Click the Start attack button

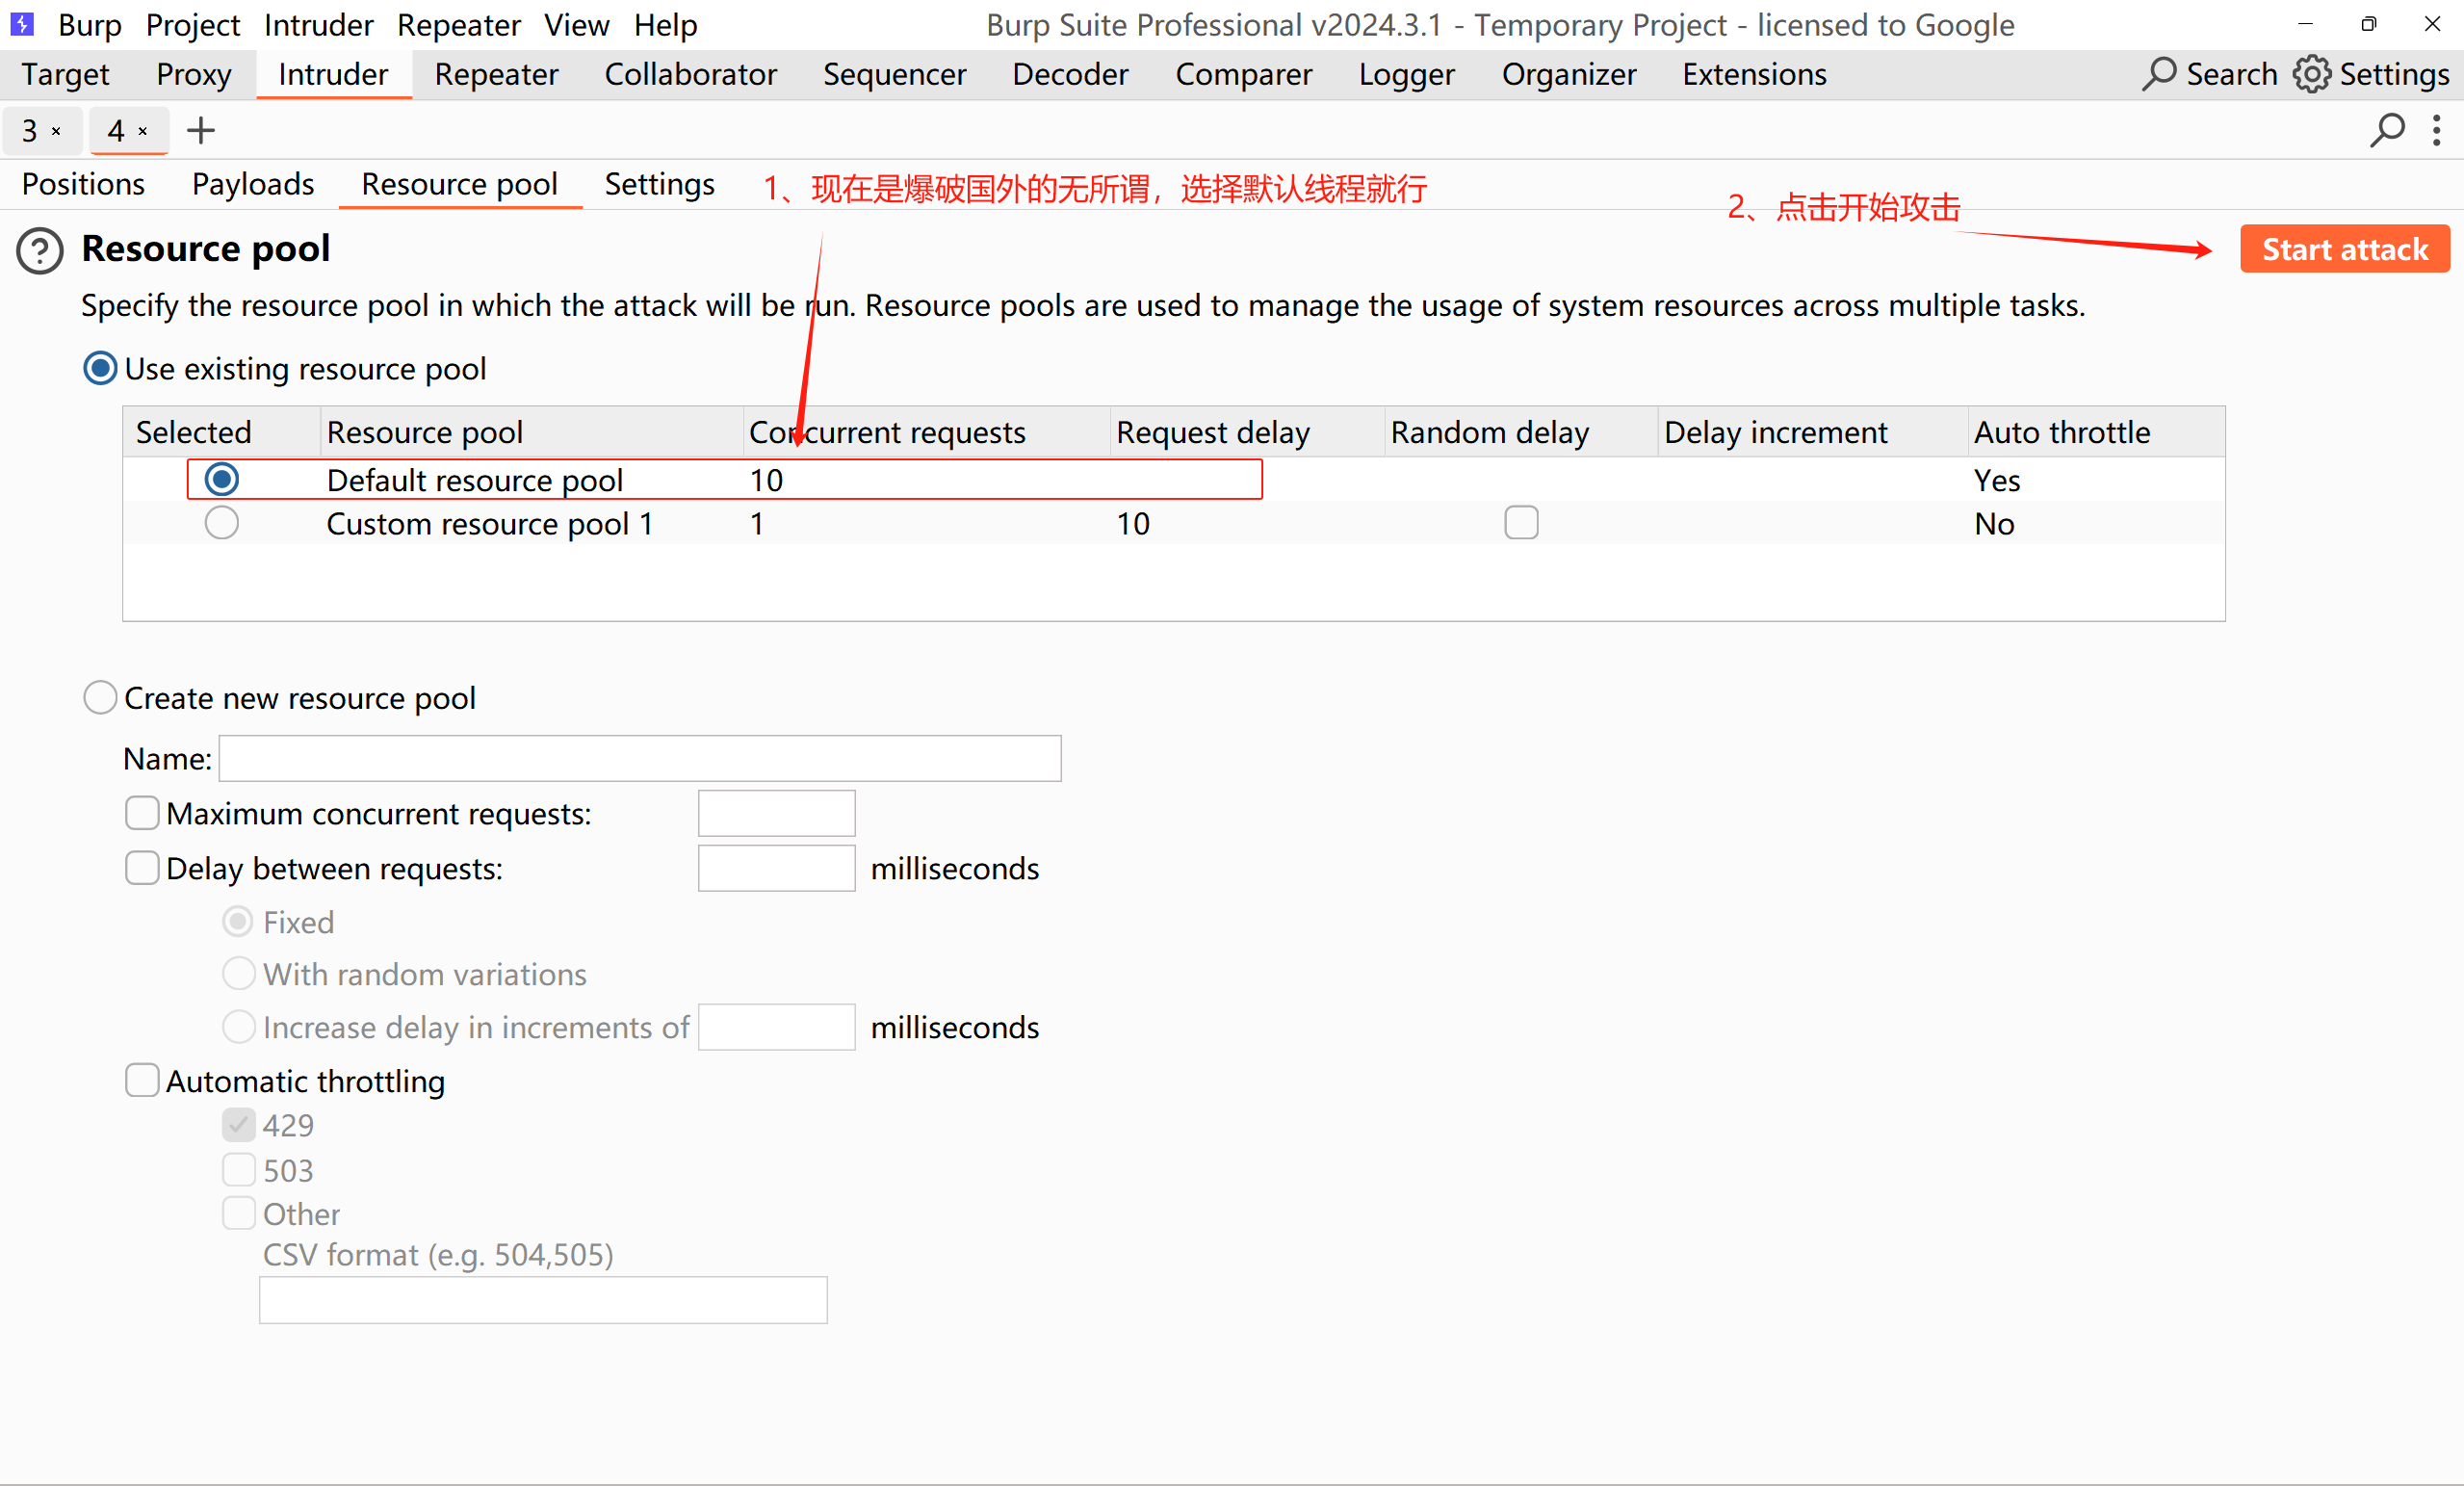pos(2344,249)
